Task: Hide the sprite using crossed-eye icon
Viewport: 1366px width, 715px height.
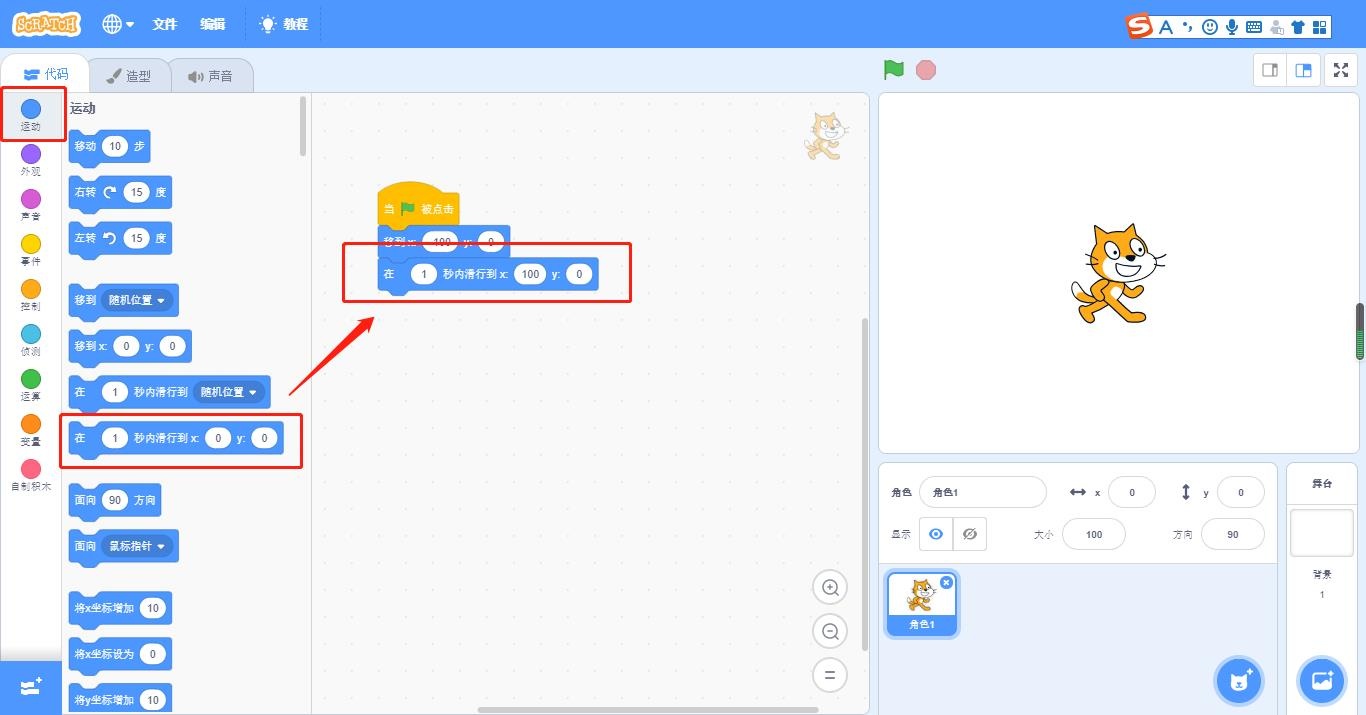Action: pyautogui.click(x=970, y=534)
